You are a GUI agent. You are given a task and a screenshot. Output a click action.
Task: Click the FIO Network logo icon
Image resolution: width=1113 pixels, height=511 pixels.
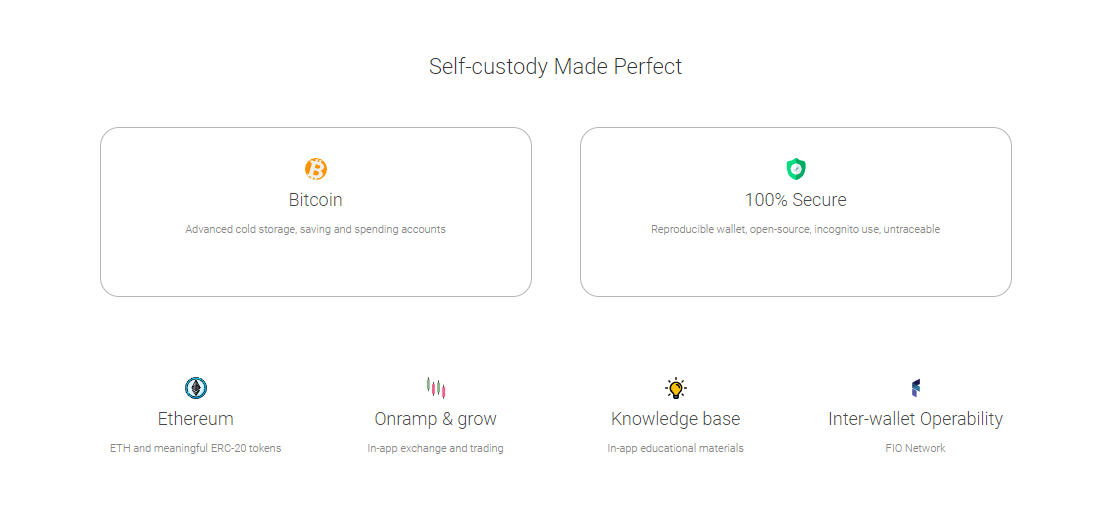point(915,388)
